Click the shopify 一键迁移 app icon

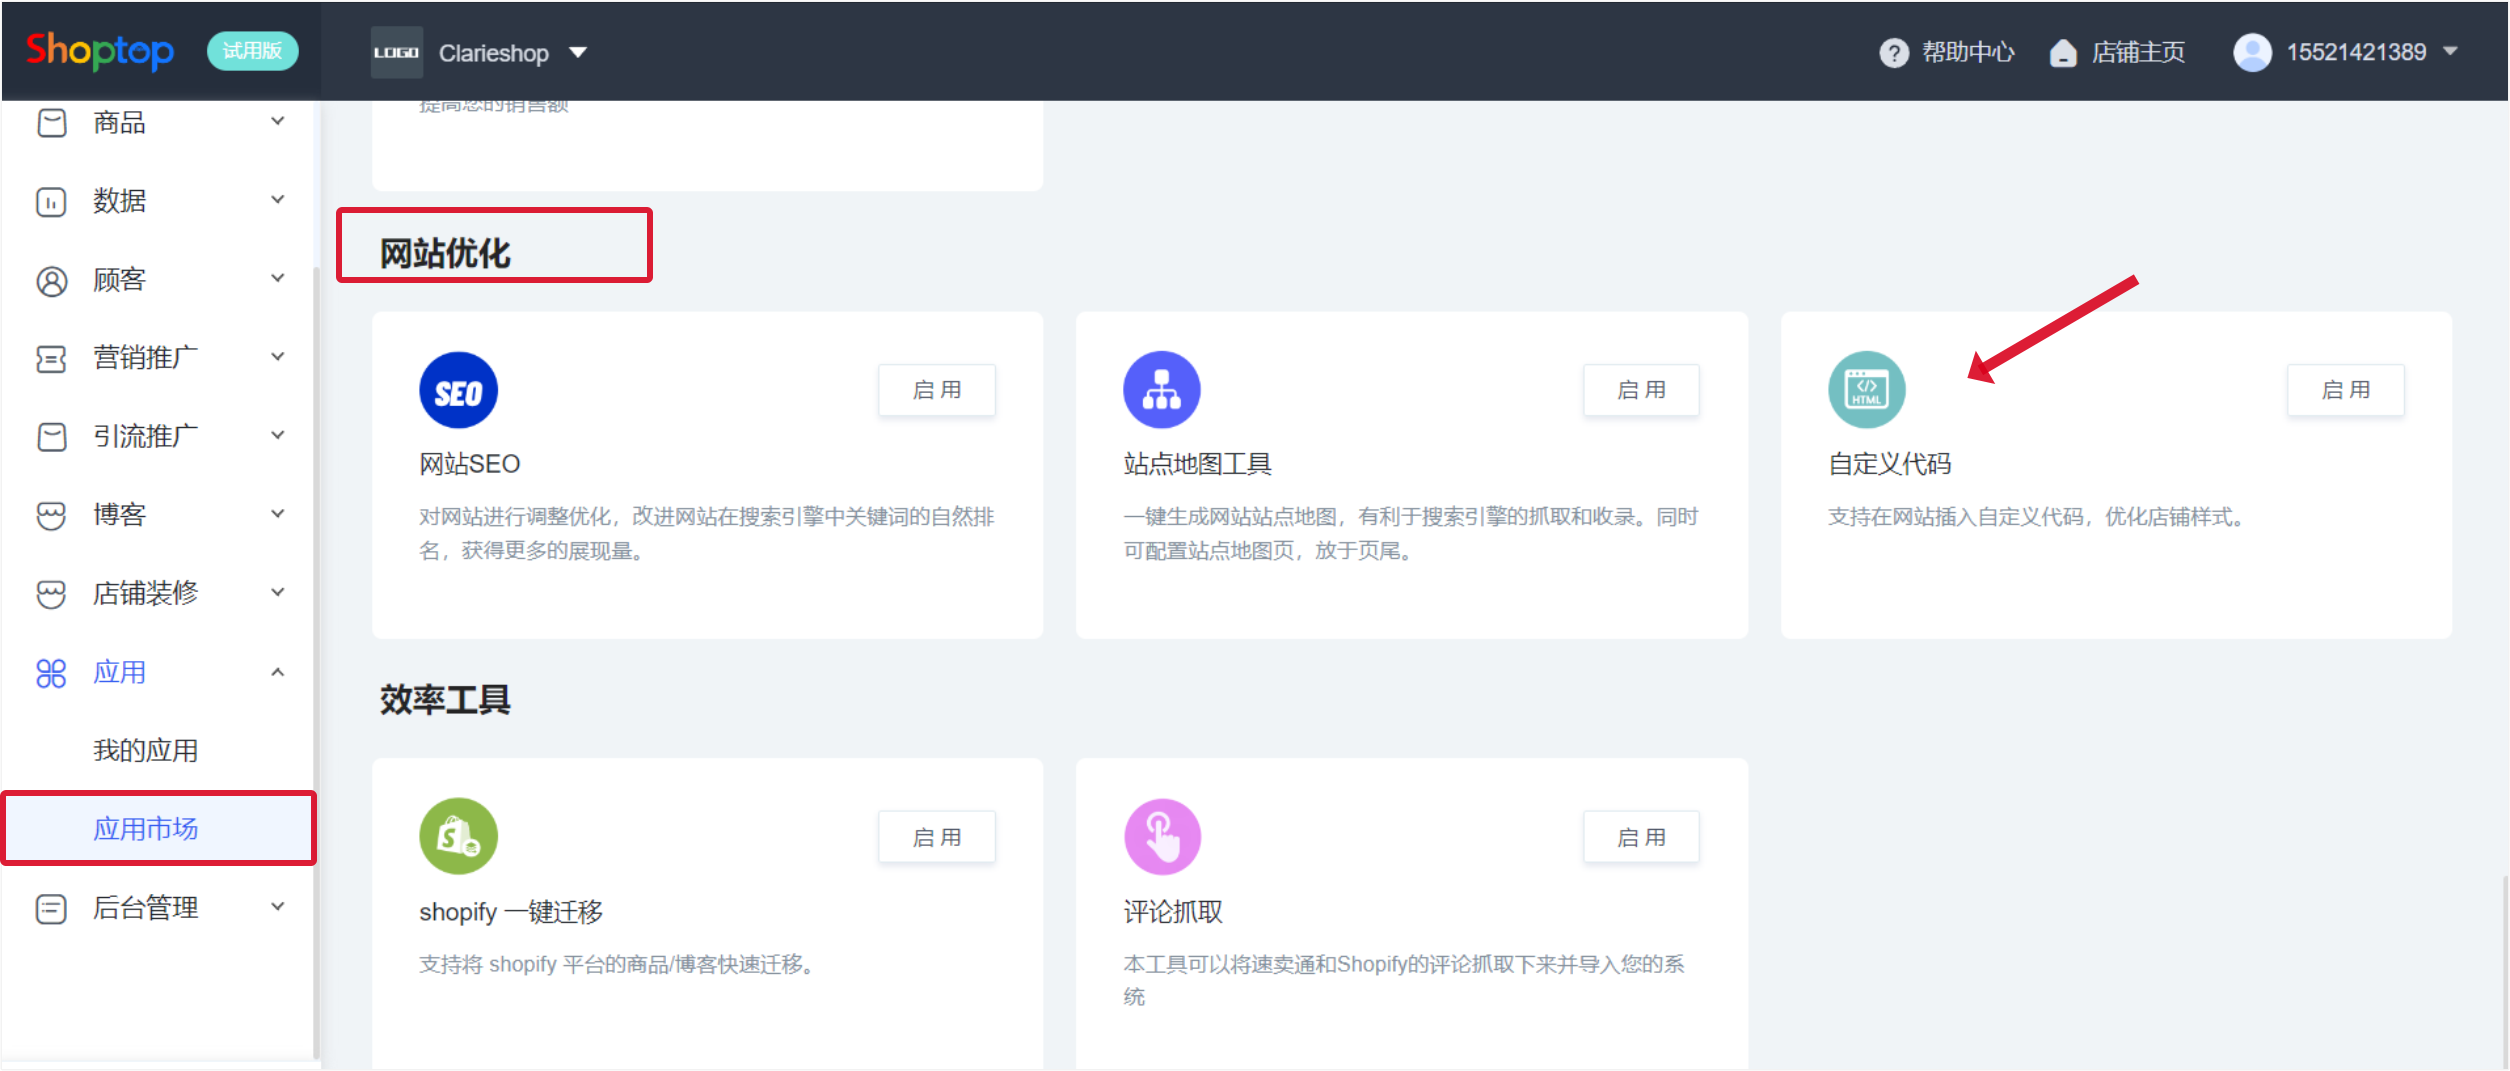click(458, 837)
